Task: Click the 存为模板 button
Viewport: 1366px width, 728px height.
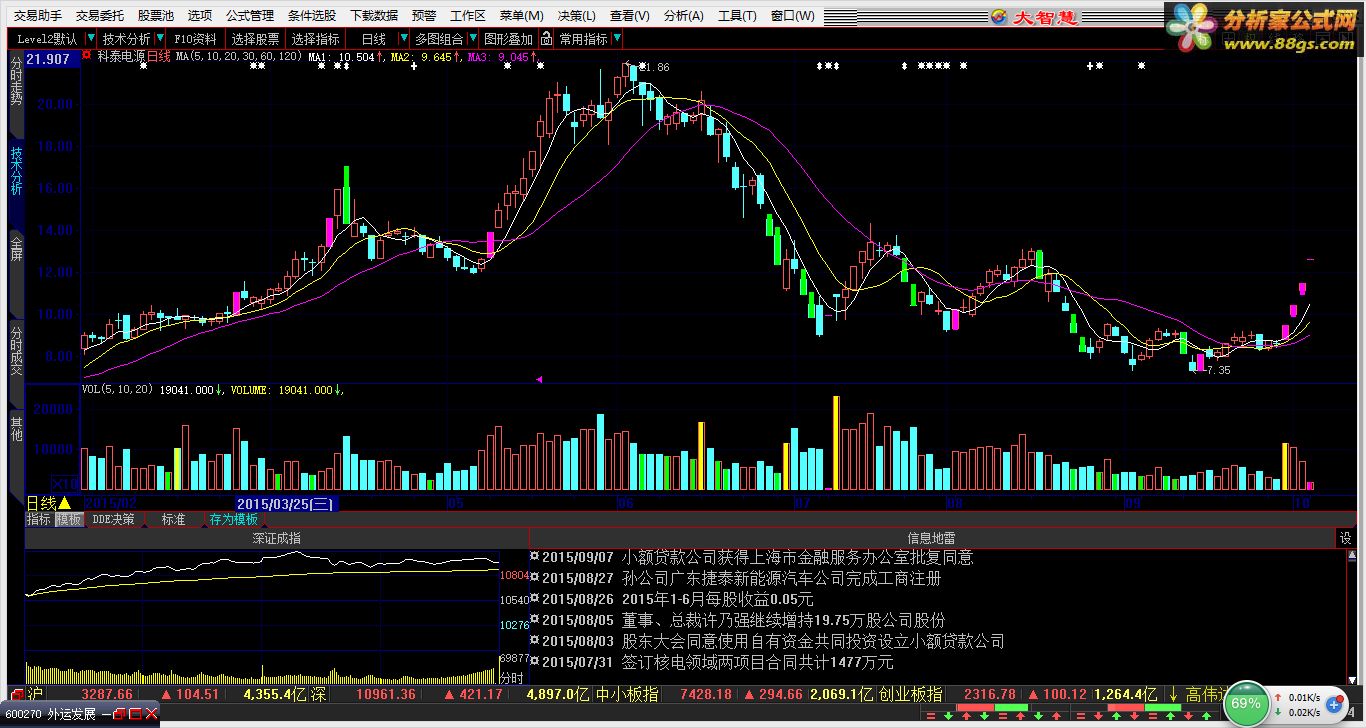Action: pyautogui.click(x=233, y=519)
